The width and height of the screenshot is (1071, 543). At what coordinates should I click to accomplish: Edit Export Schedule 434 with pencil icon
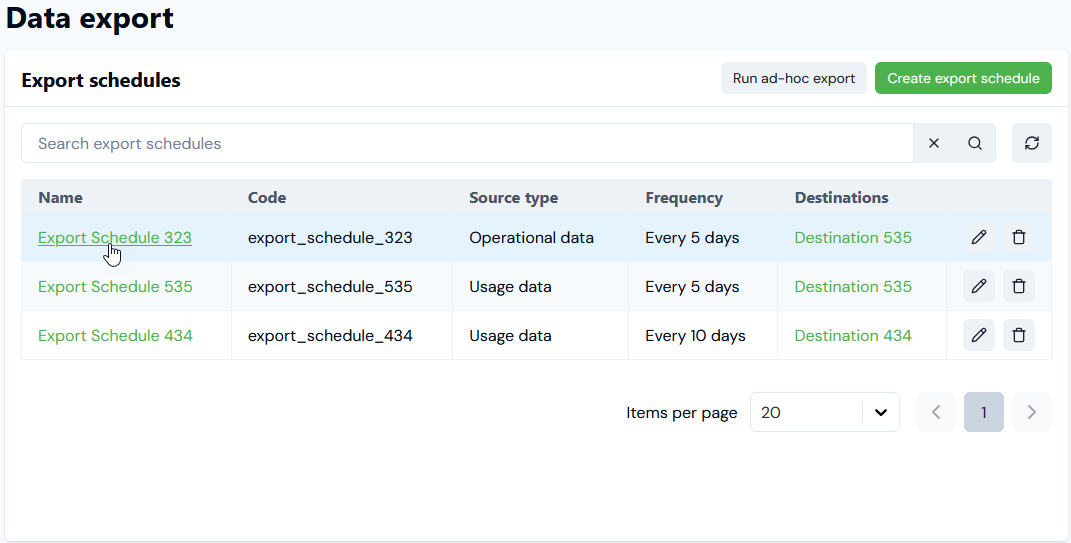click(979, 335)
